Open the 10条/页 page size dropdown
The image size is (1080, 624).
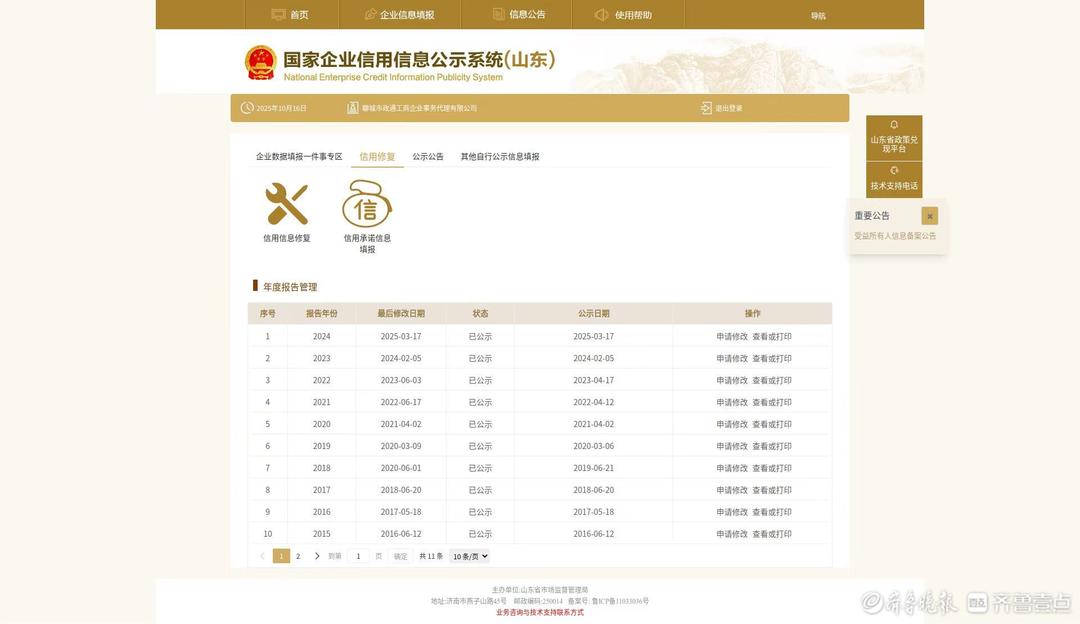coord(469,556)
